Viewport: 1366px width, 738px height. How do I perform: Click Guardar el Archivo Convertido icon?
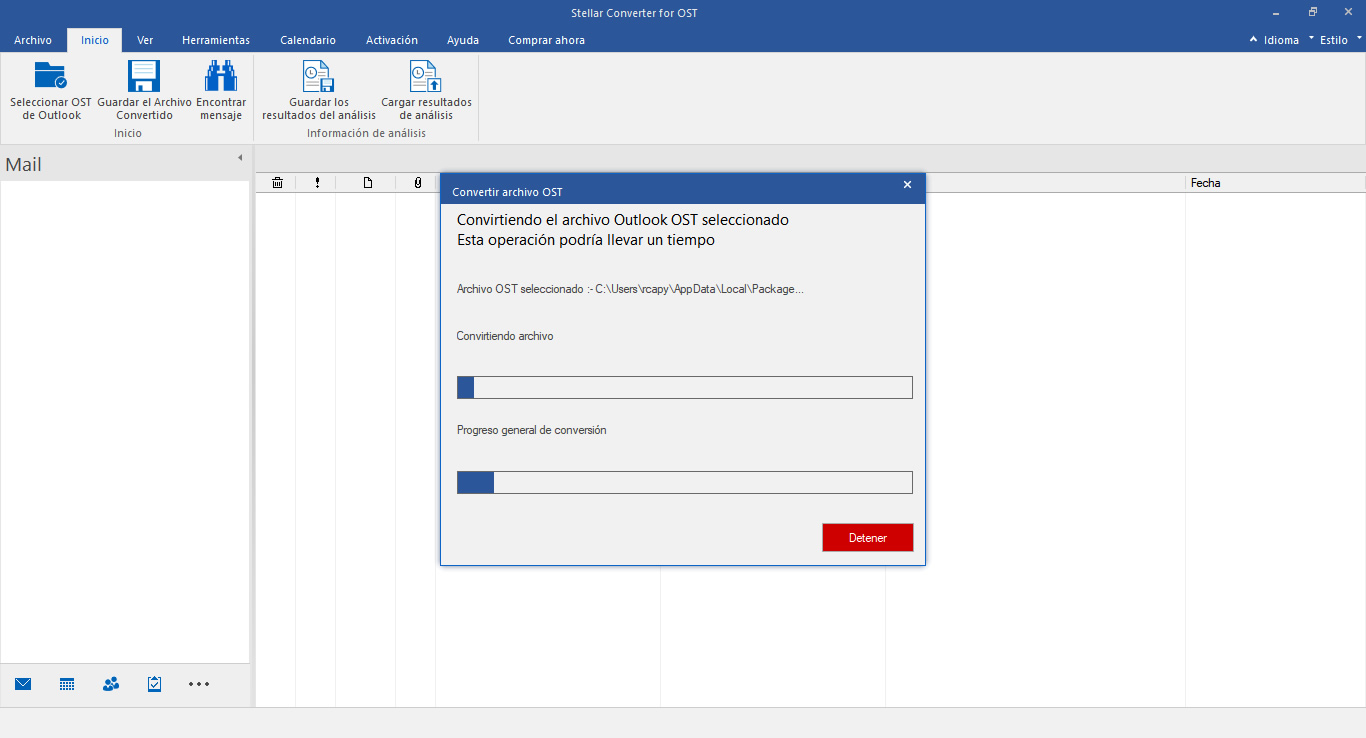coord(144,77)
